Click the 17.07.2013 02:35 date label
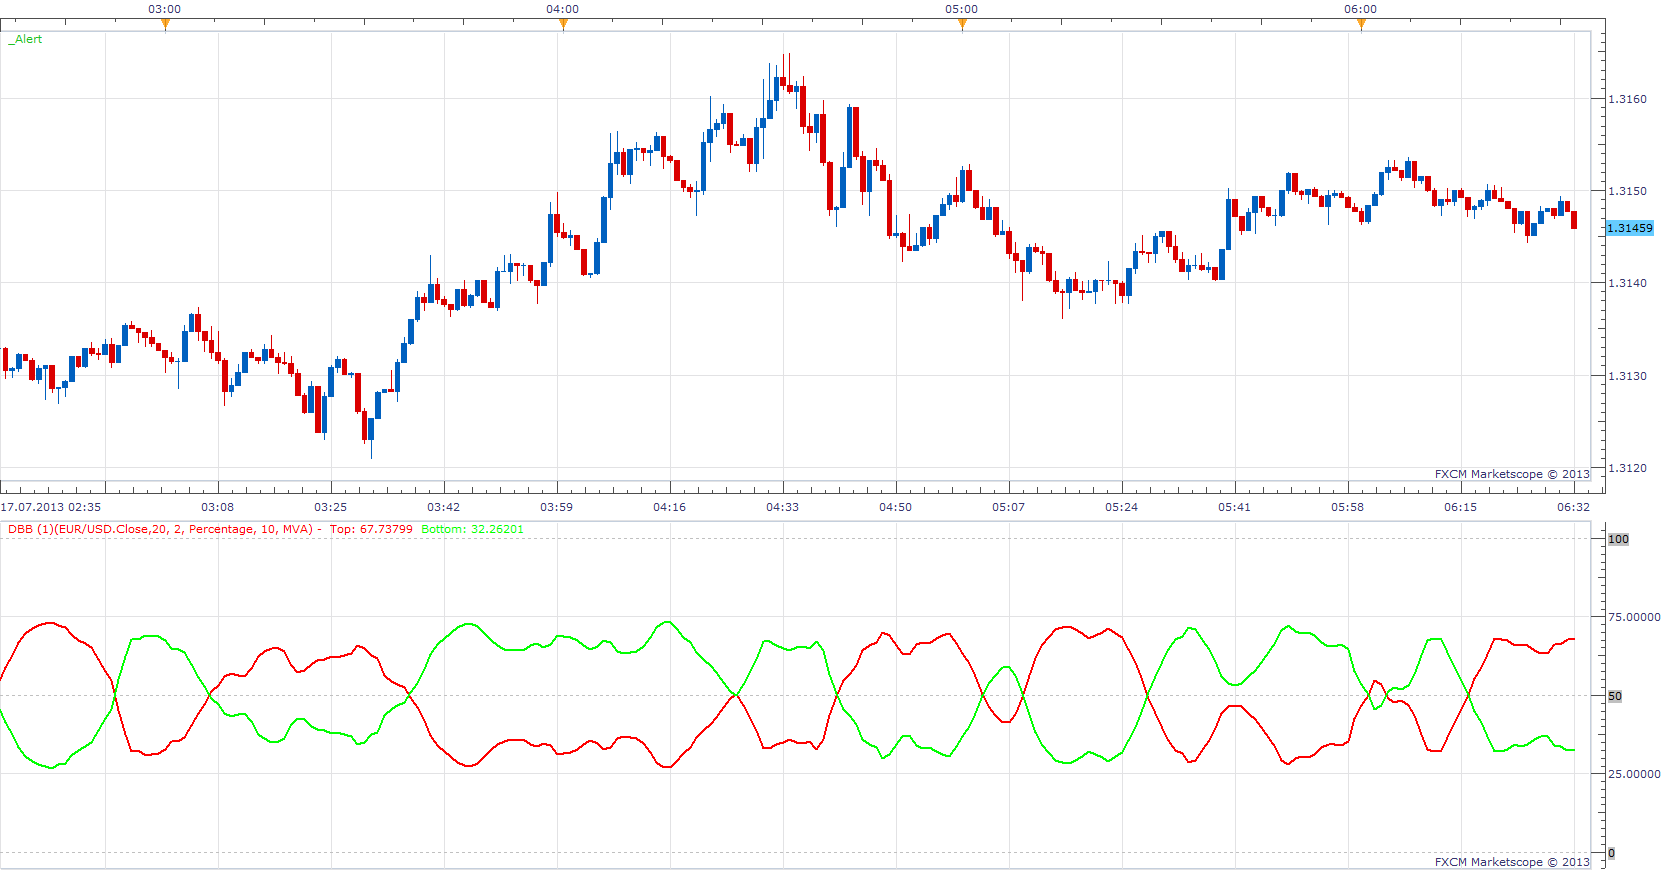The image size is (1663, 870). click(51, 507)
